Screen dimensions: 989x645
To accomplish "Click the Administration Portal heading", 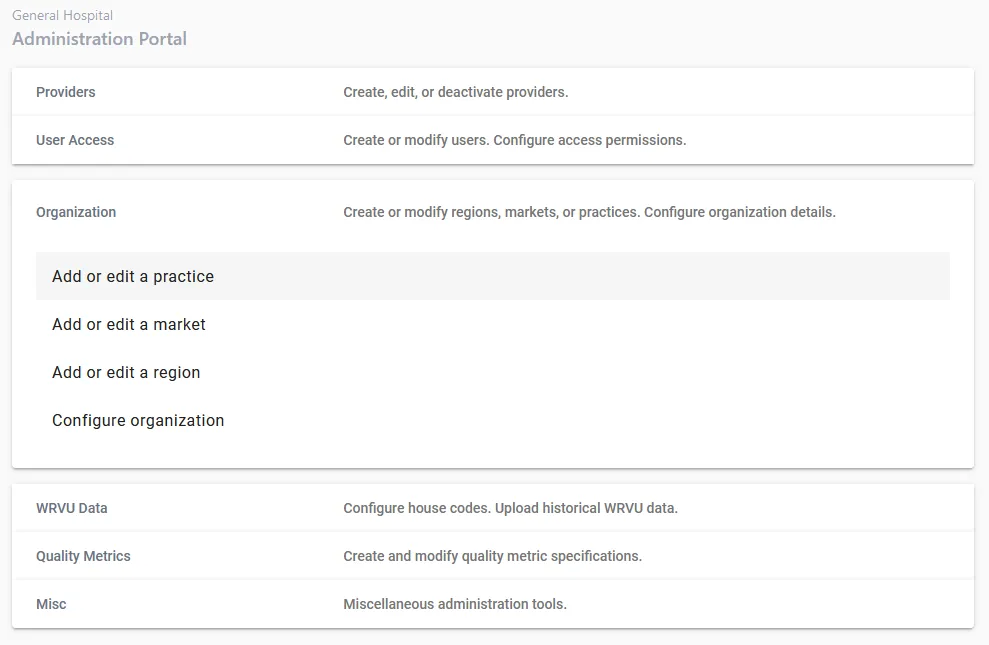I will [x=99, y=39].
